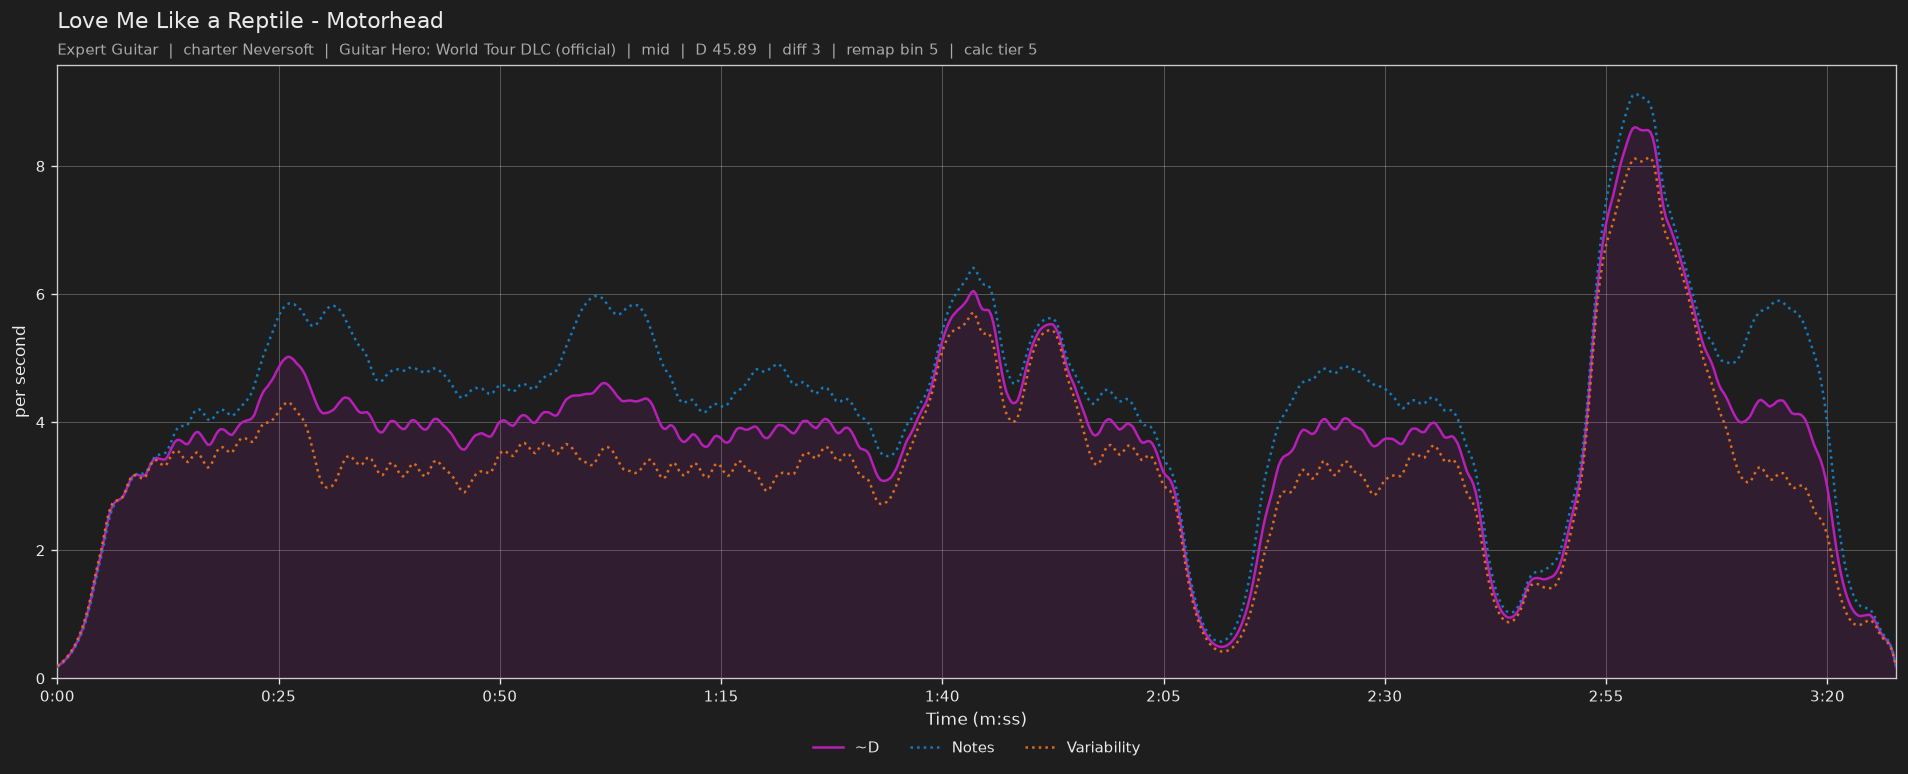Click the 2:30 x-axis tick label
Image resolution: width=1908 pixels, height=774 pixels.
[1385, 697]
